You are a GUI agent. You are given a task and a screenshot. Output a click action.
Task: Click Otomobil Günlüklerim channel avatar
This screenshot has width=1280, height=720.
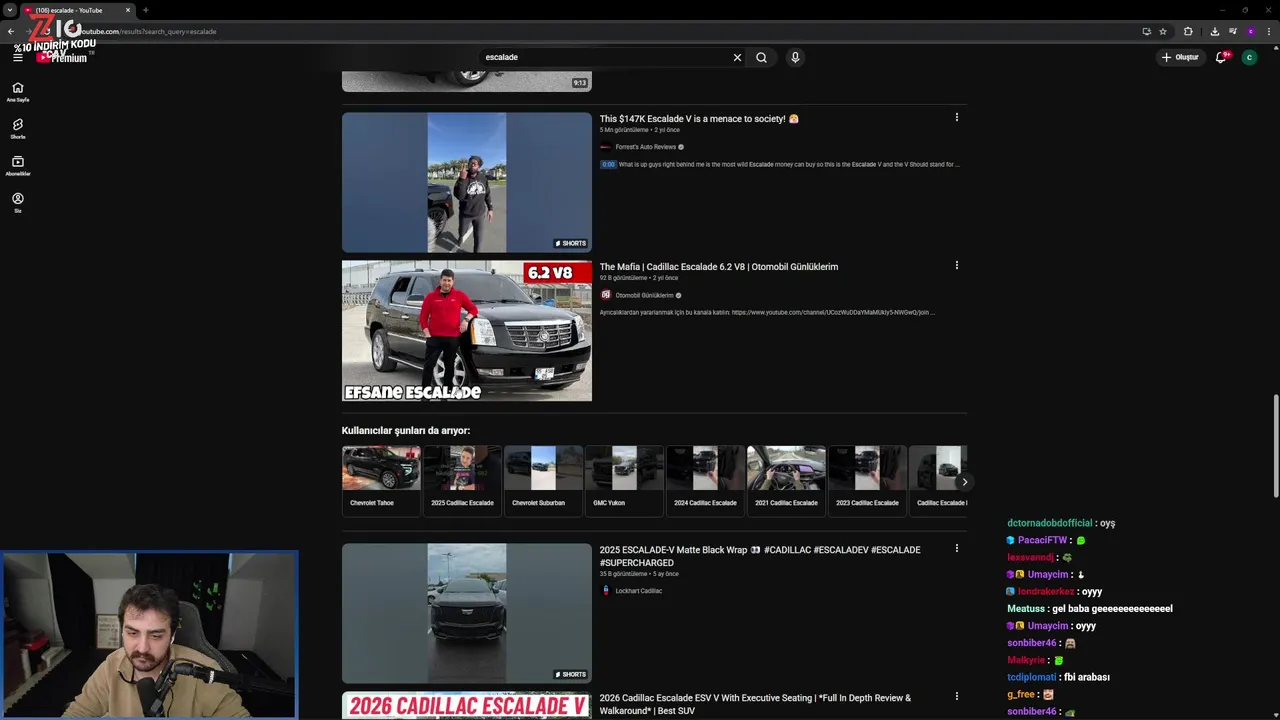click(x=605, y=295)
